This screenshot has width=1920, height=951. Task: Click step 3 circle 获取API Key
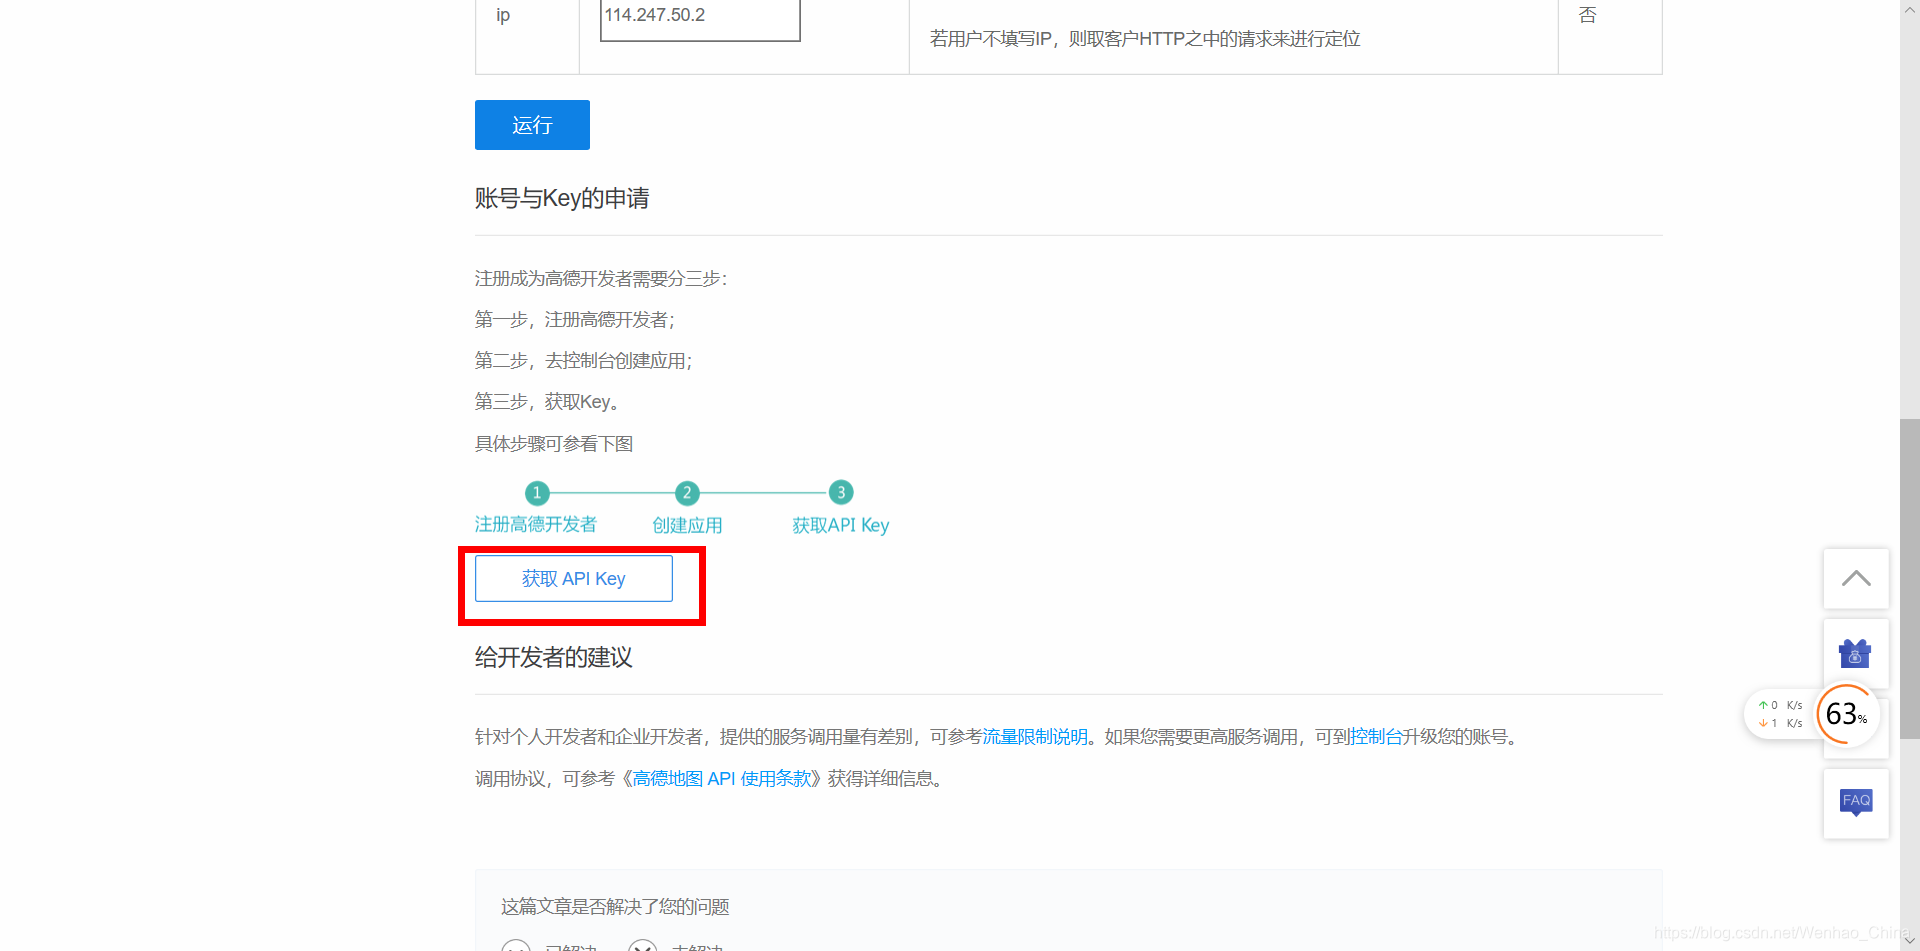tap(841, 492)
